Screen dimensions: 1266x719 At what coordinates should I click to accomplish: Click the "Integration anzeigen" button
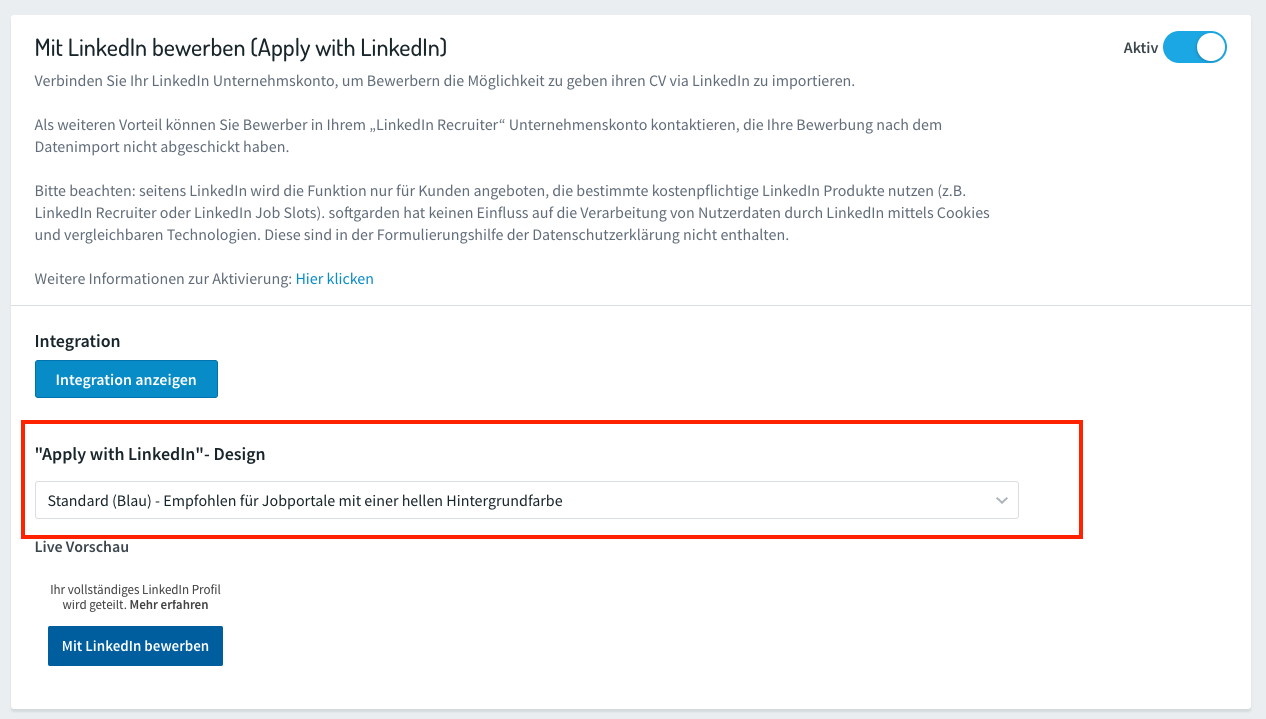[126, 379]
